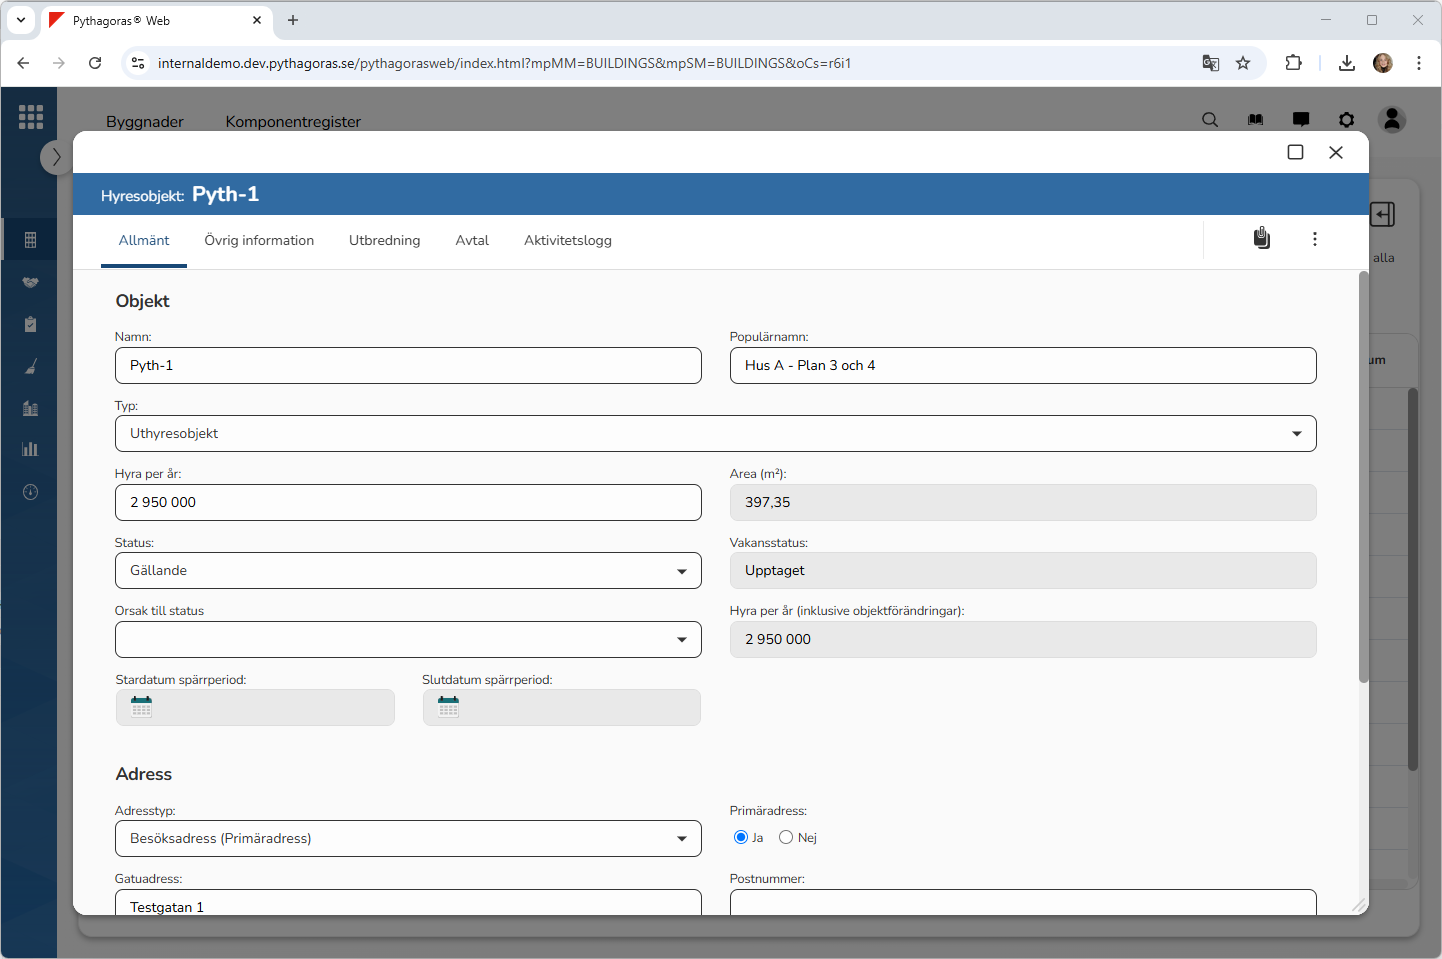This screenshot has height=959, width=1442.
Task: Click the dialog's vertical scrollbar
Action: tap(1363, 480)
